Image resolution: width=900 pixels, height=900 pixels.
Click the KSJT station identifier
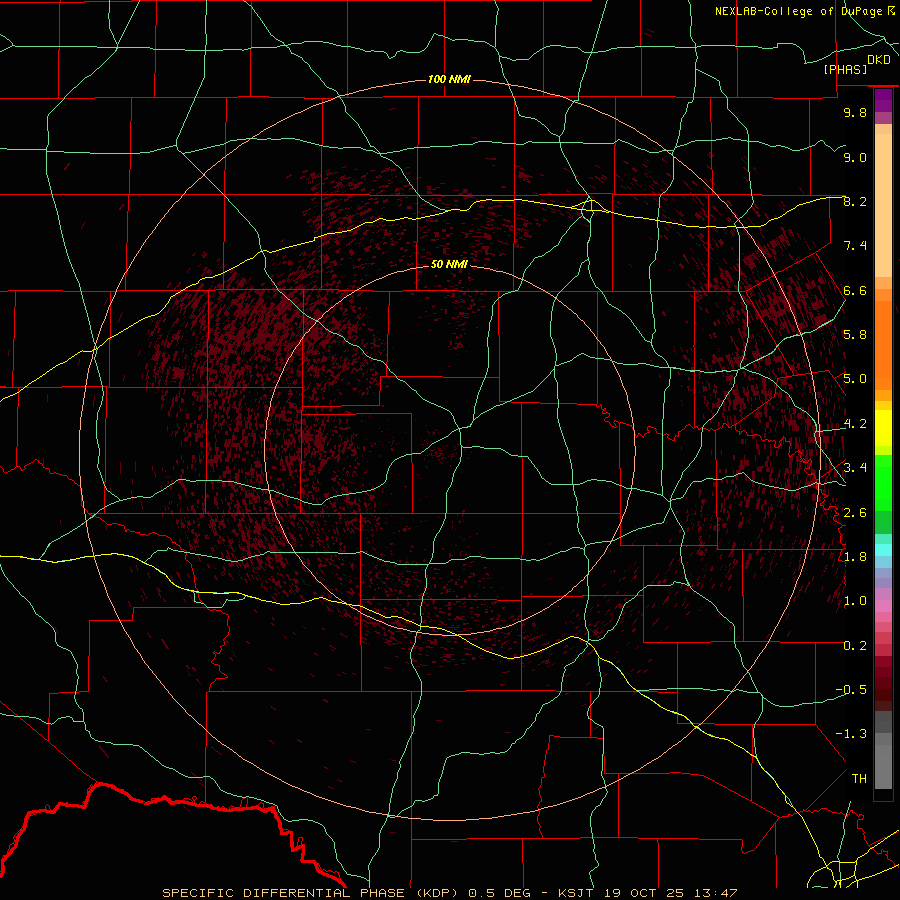click(578, 893)
